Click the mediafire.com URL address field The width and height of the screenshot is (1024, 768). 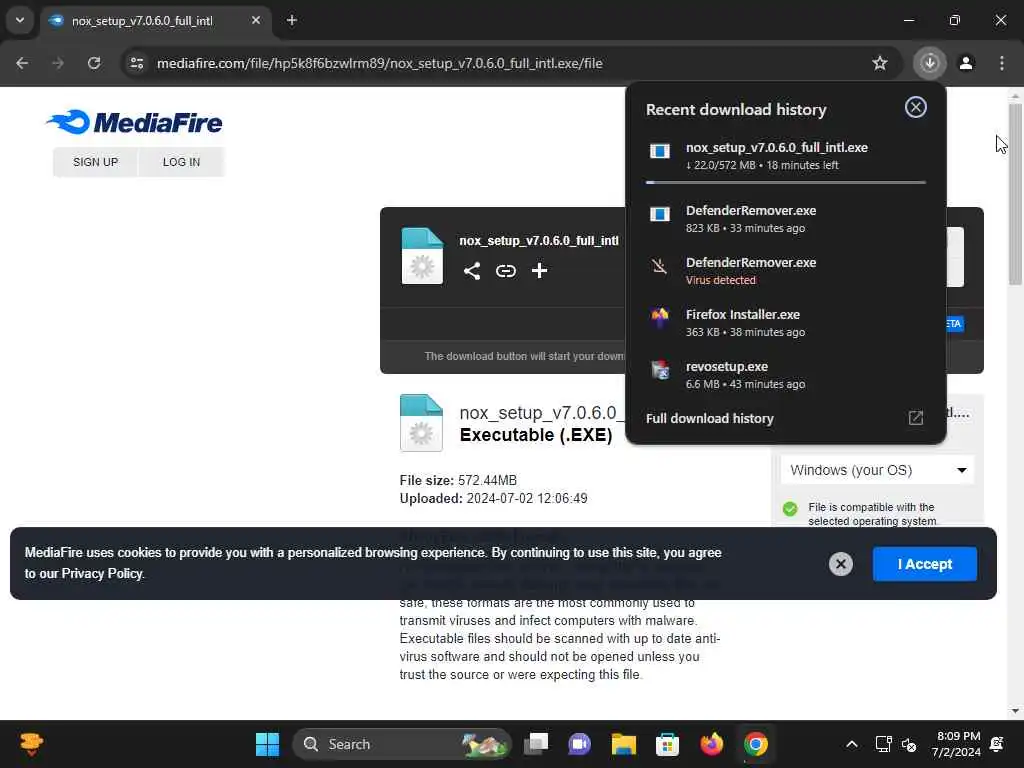pos(379,63)
